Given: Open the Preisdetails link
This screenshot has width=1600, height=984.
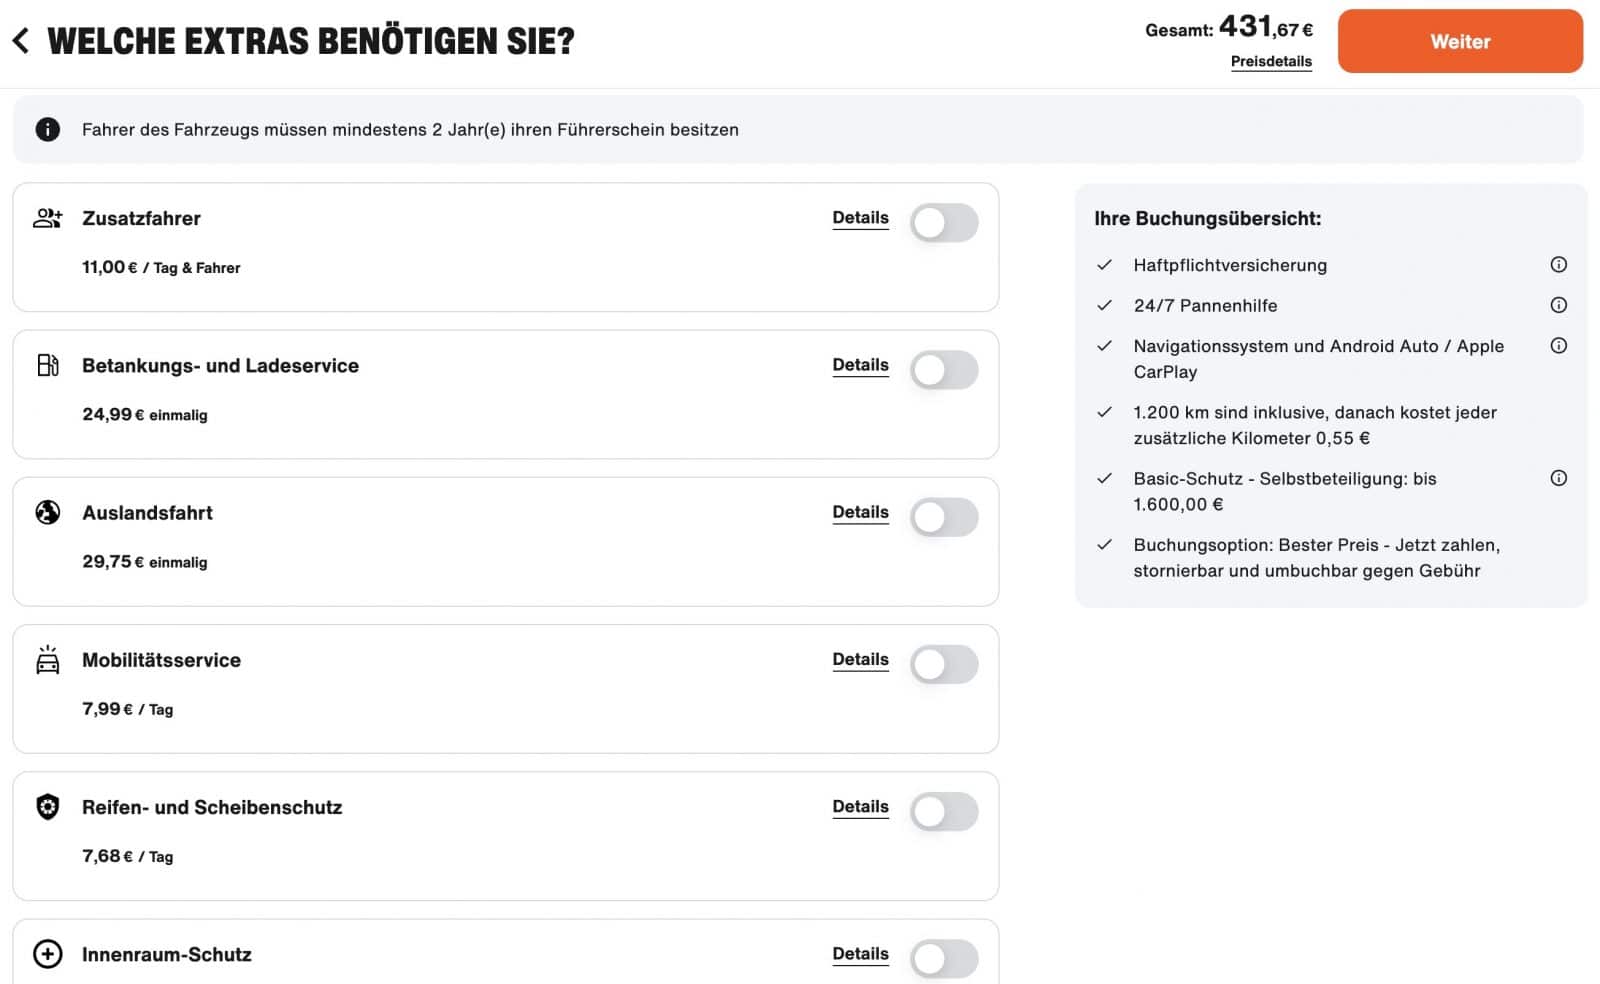Looking at the screenshot, I should click(1272, 61).
